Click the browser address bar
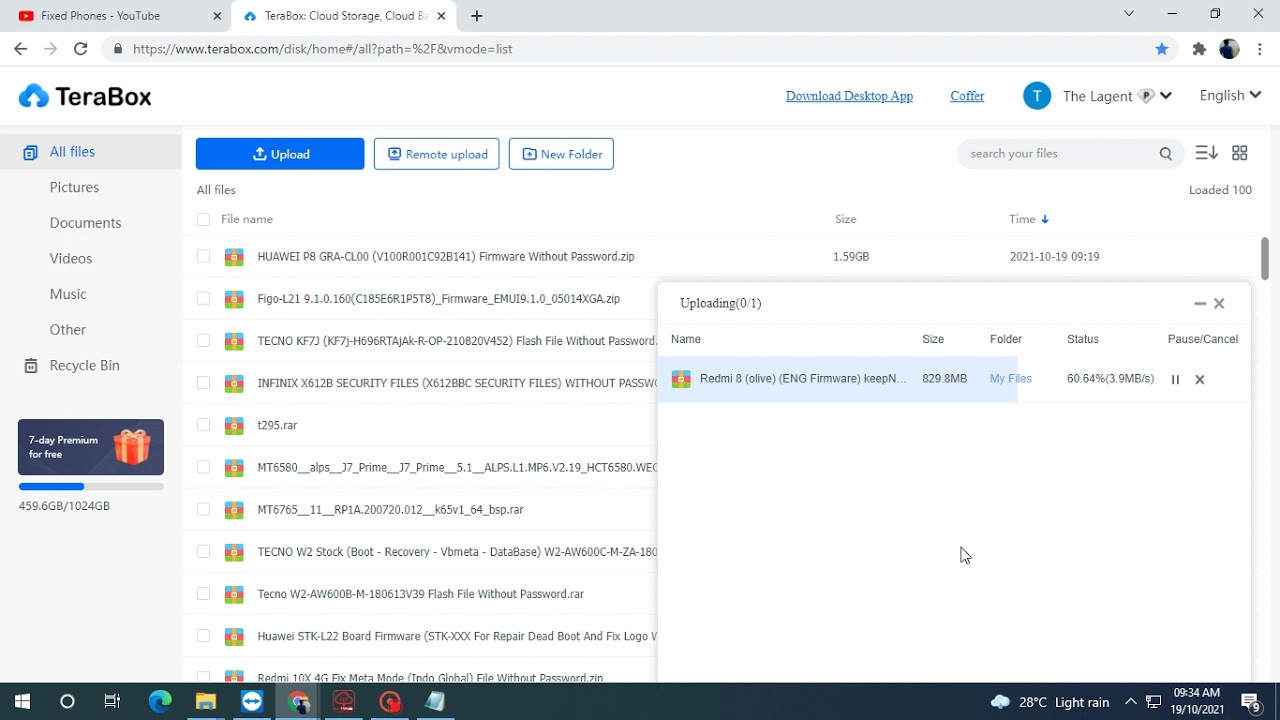This screenshot has width=1280, height=720. pos(640,49)
